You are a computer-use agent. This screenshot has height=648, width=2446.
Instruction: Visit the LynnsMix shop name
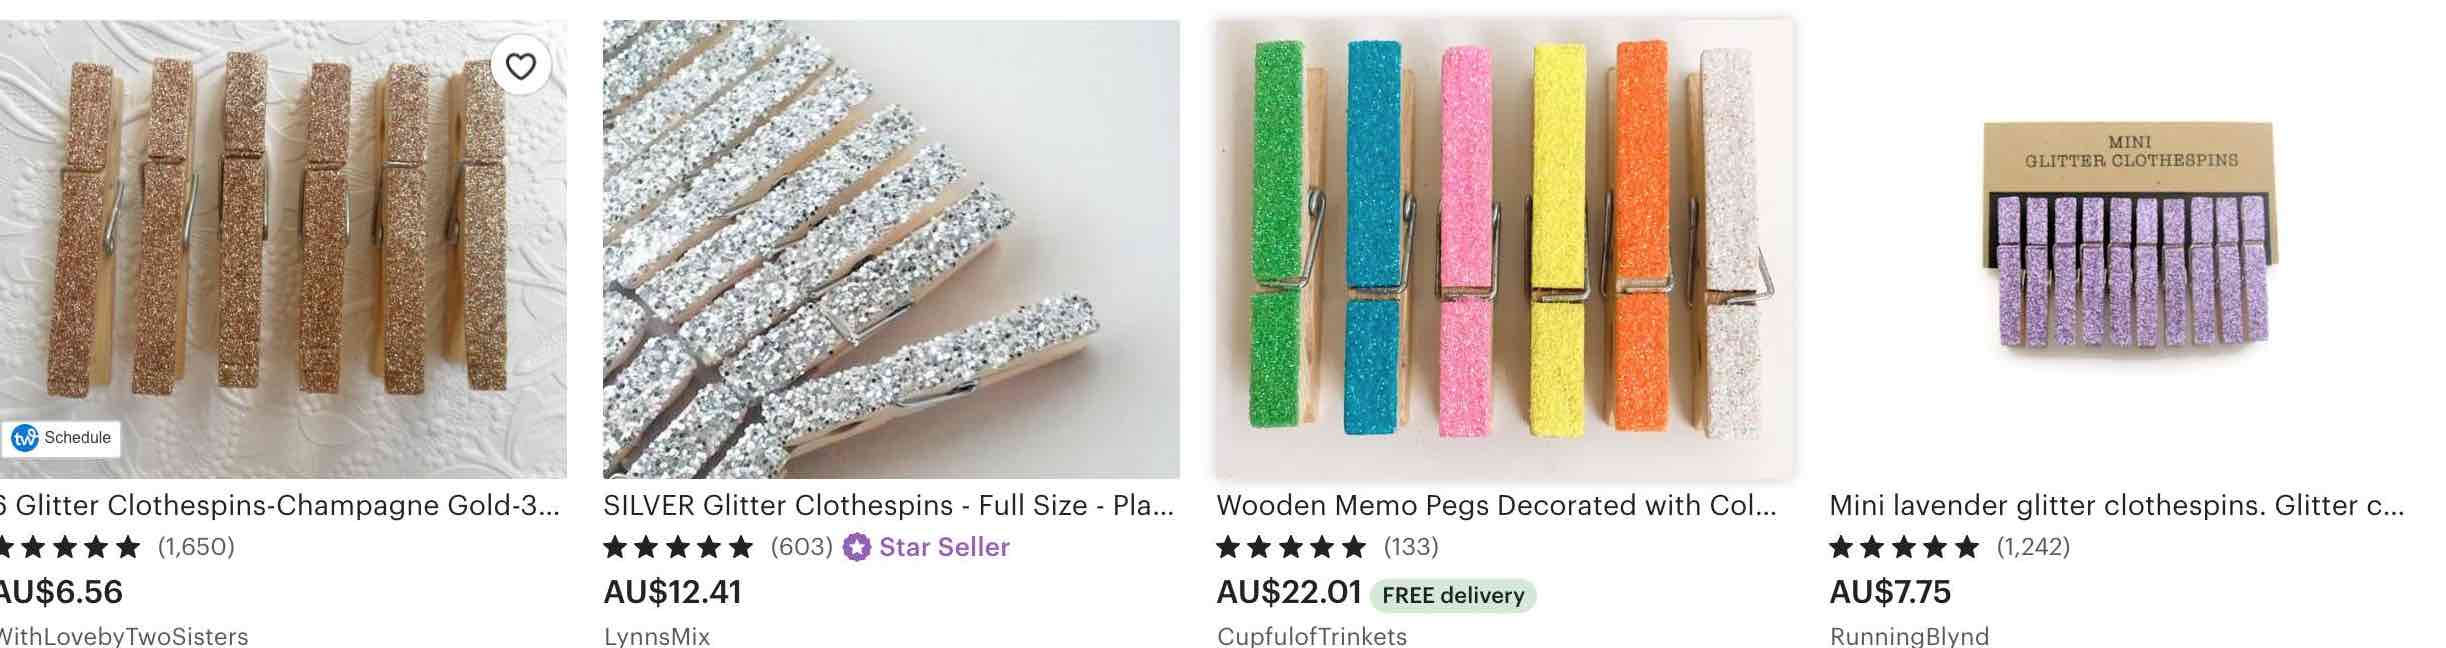[x=657, y=636]
